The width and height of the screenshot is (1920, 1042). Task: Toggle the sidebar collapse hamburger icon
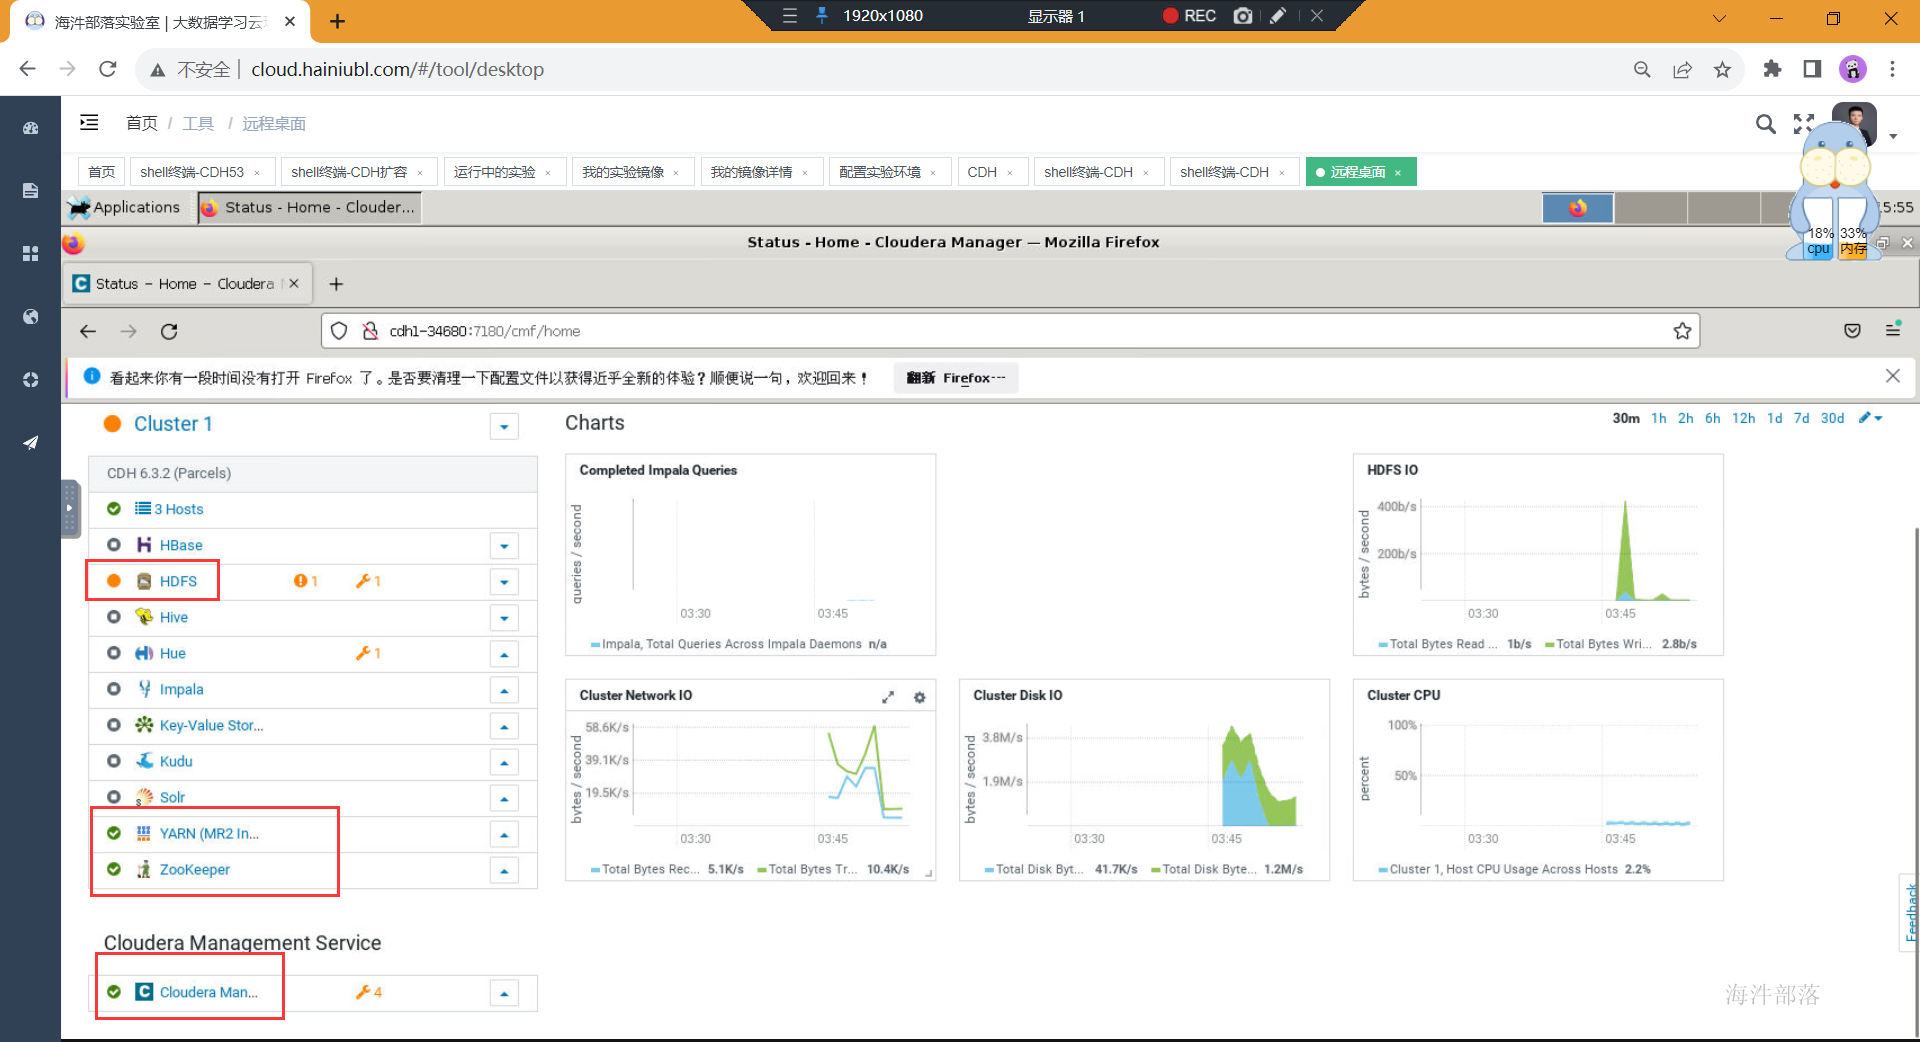point(89,122)
